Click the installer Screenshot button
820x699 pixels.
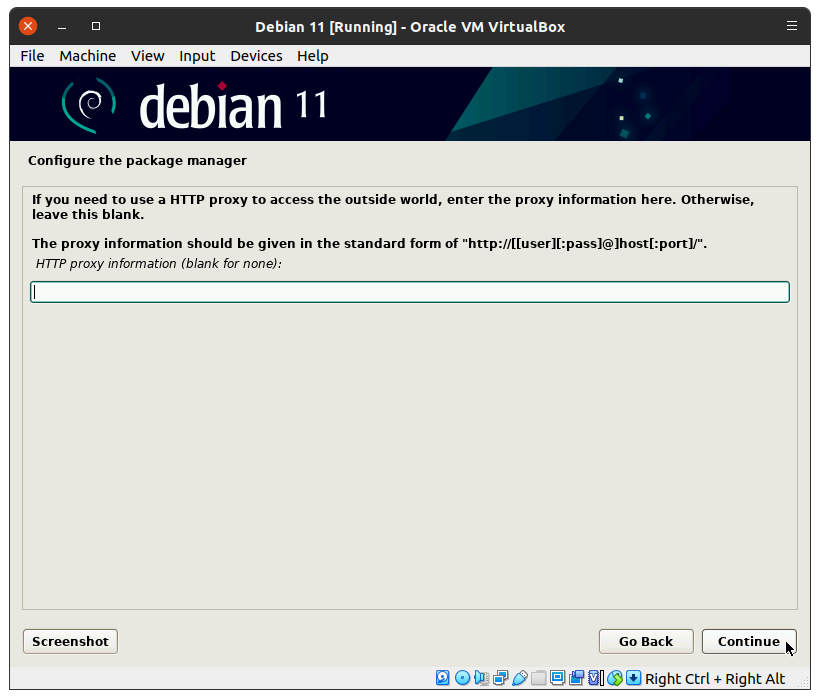70,641
